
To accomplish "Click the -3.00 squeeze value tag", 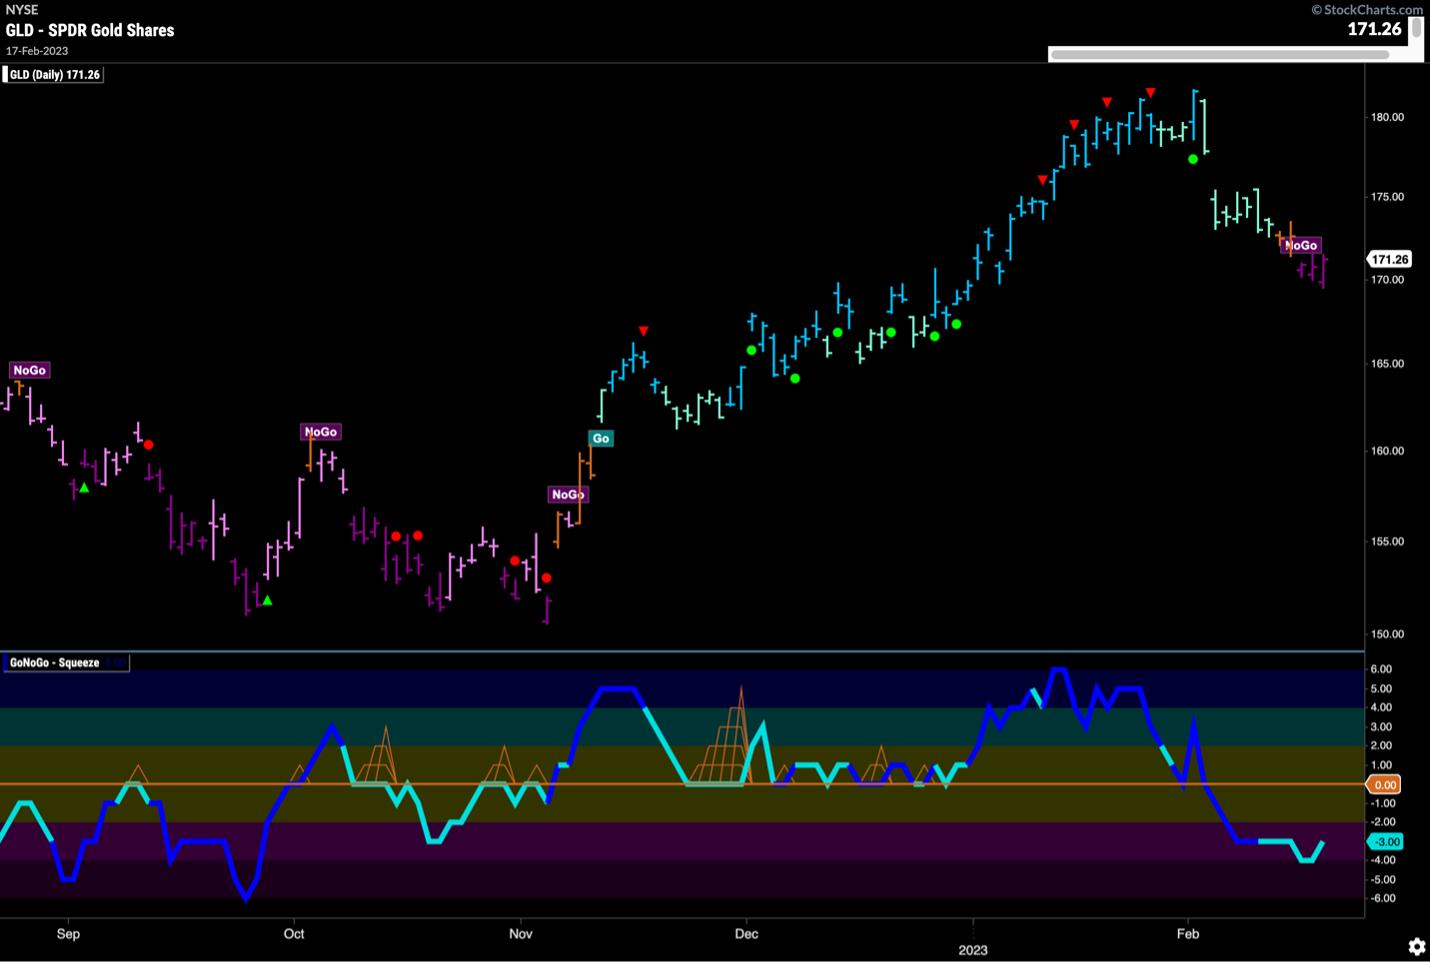I will point(1386,842).
